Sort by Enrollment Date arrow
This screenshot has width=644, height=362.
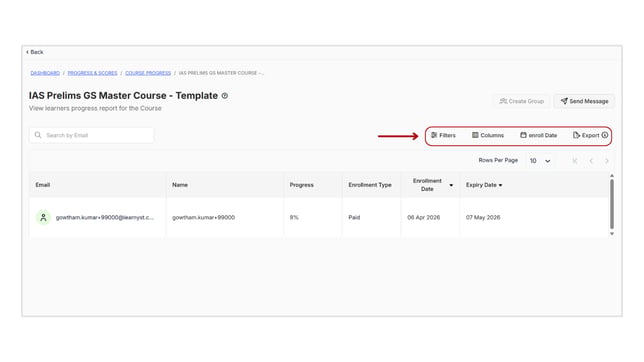click(x=451, y=185)
